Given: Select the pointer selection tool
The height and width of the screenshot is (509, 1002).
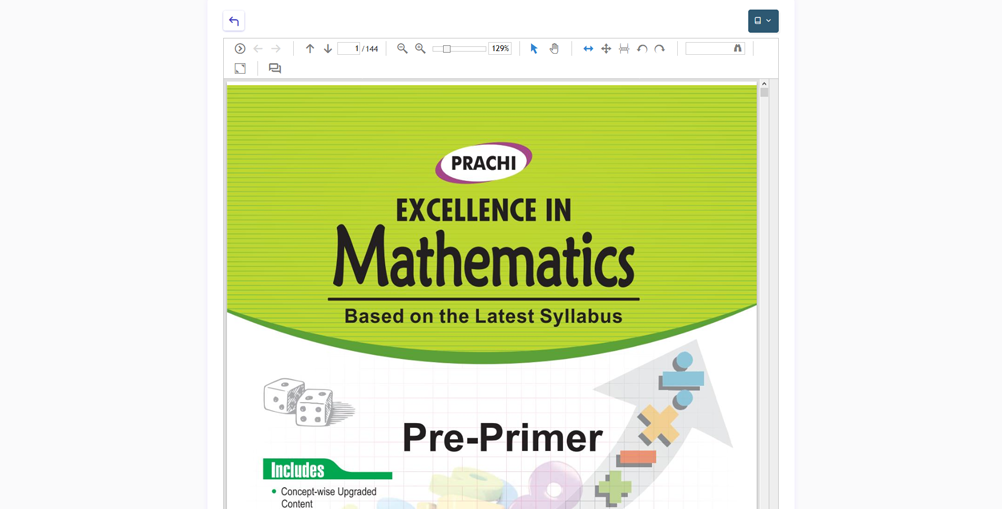Looking at the screenshot, I should coord(534,49).
